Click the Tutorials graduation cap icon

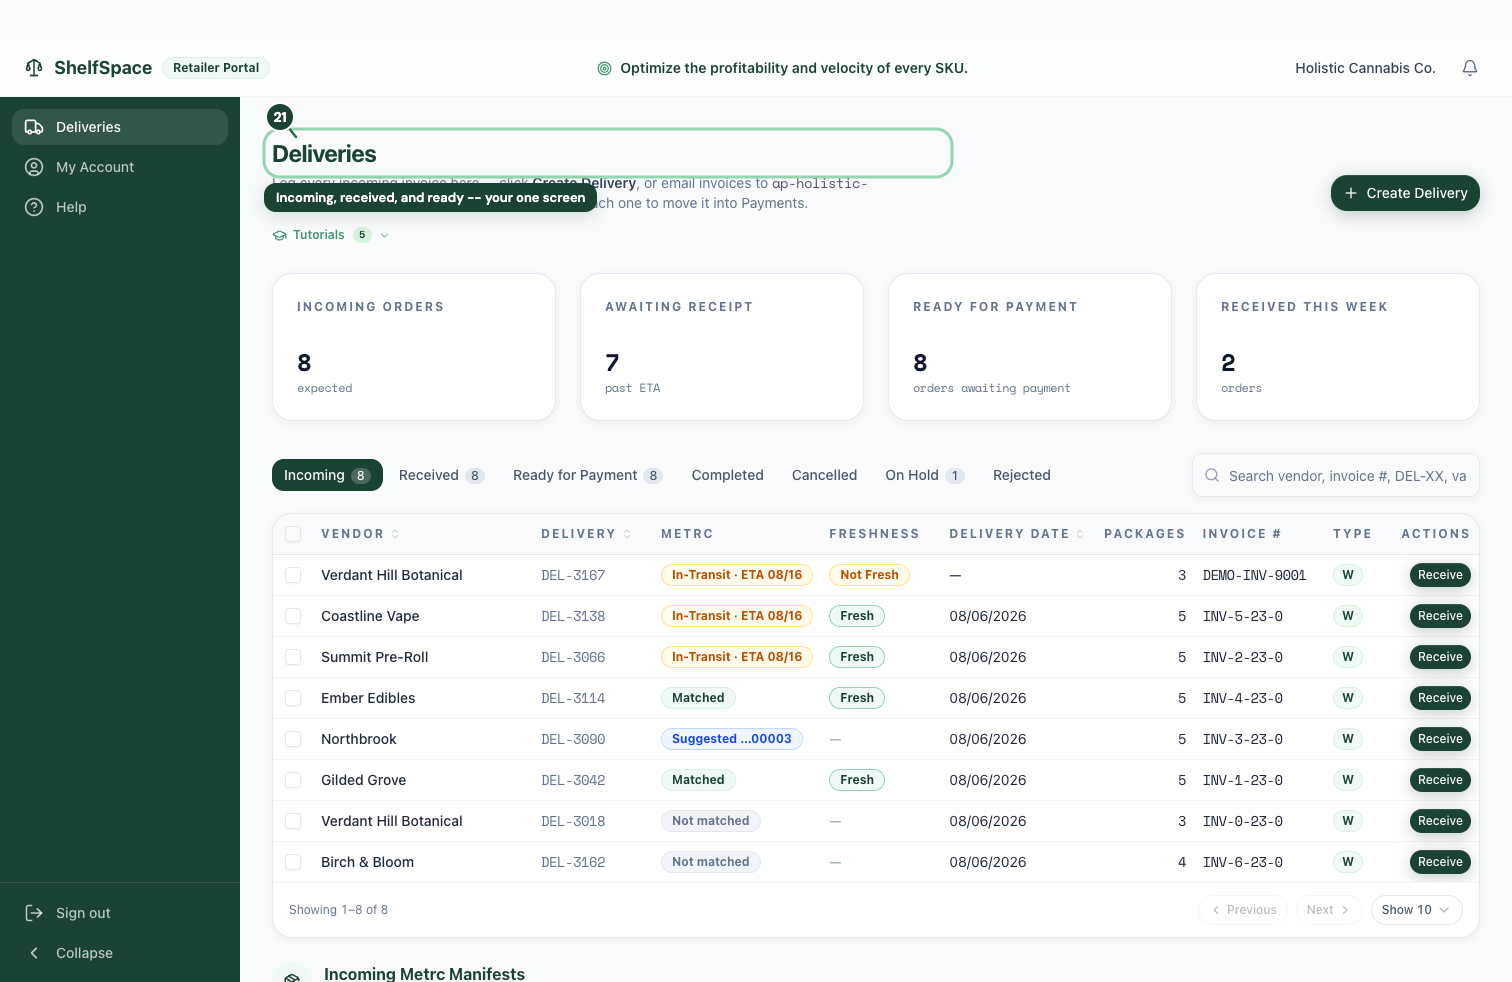[280, 235]
